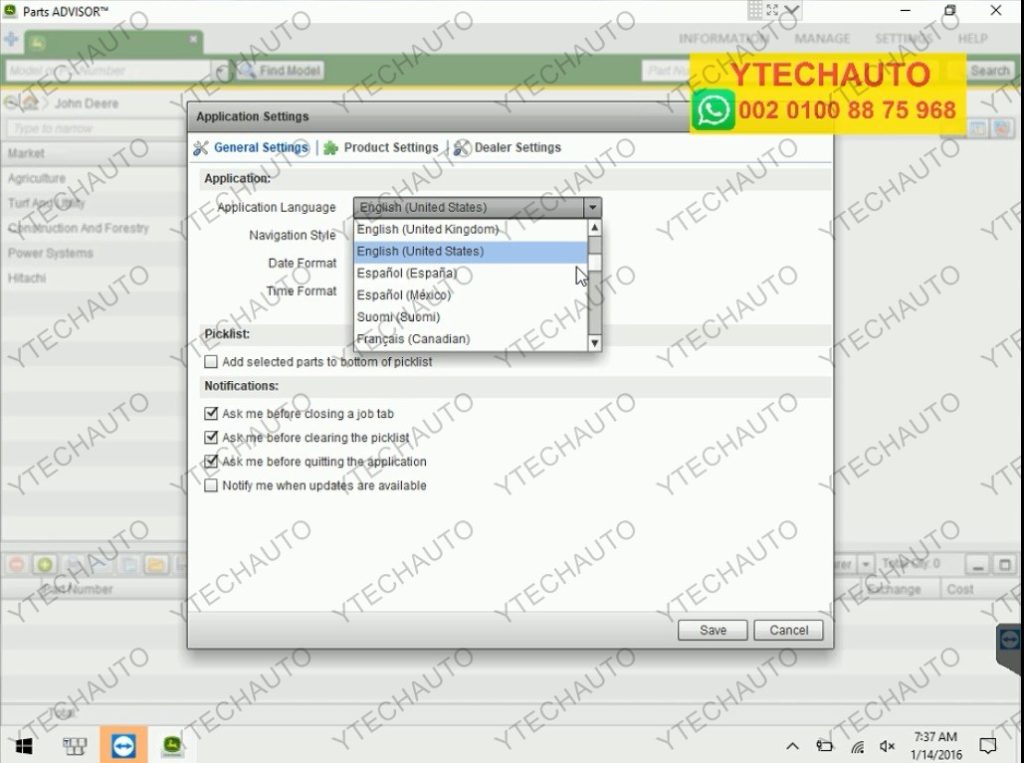Open John Deere Parts ADVISOR taskbar icon

click(172, 745)
